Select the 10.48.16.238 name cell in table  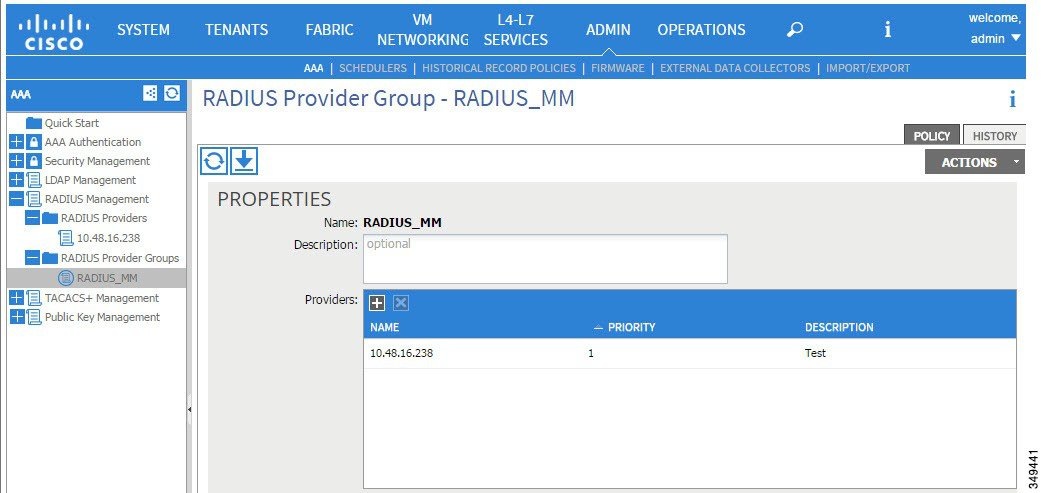(402, 353)
